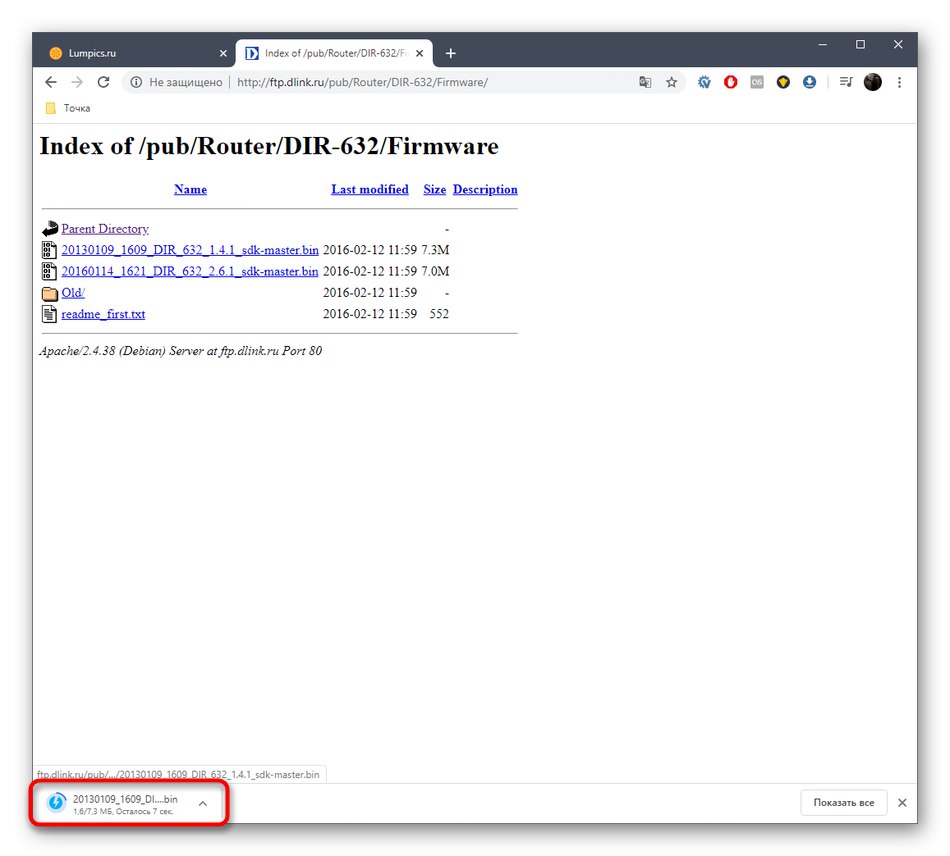Minimize the browser window
Screen dimensions: 950x856
coord(823,45)
